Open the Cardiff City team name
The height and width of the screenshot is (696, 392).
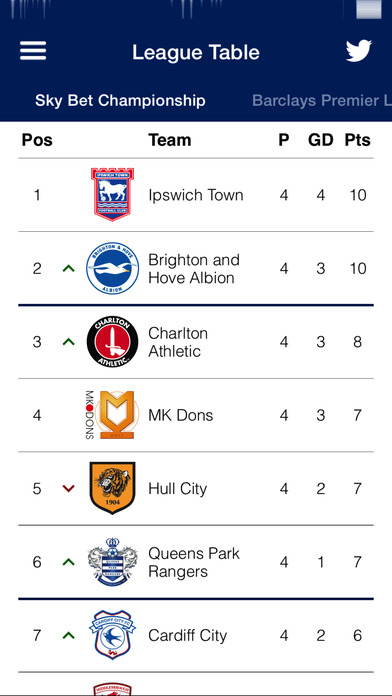coord(187,636)
